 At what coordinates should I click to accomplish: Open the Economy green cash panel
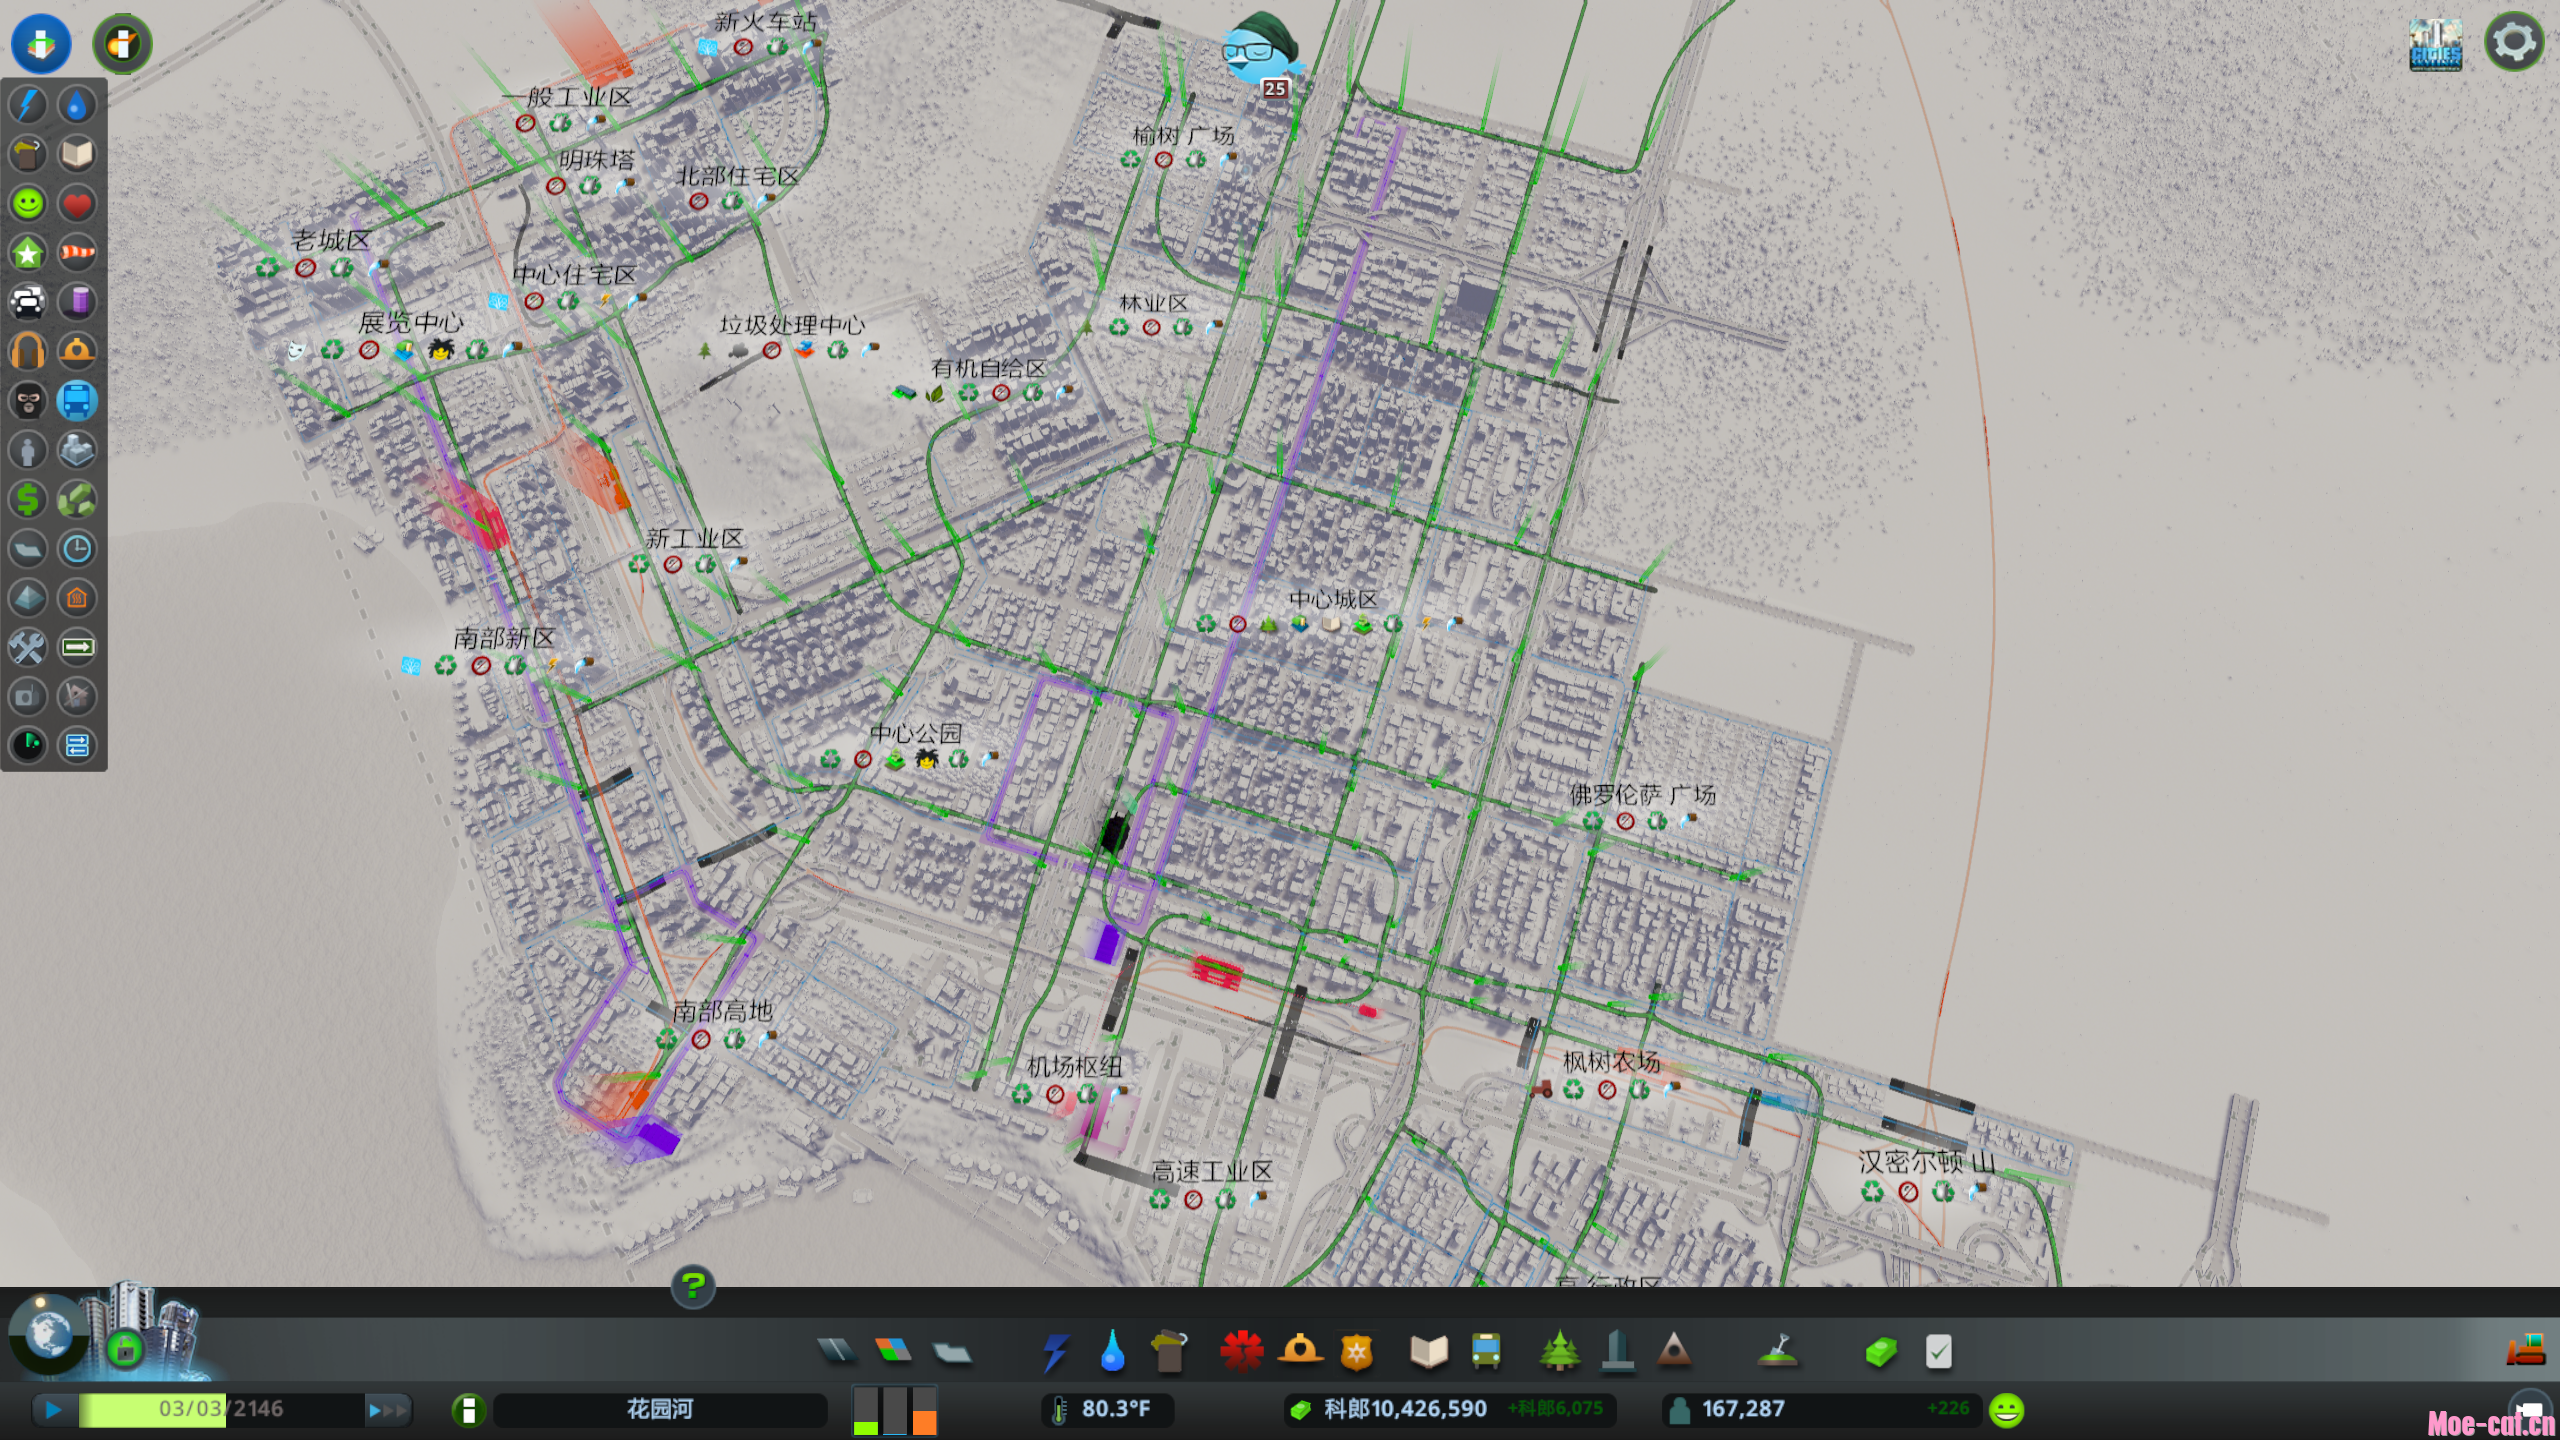coord(1881,1352)
